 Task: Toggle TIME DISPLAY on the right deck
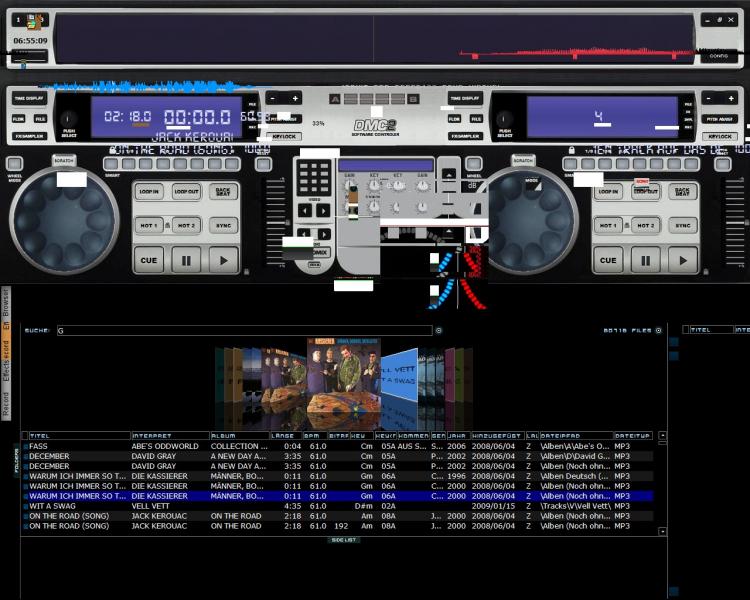click(x=465, y=99)
